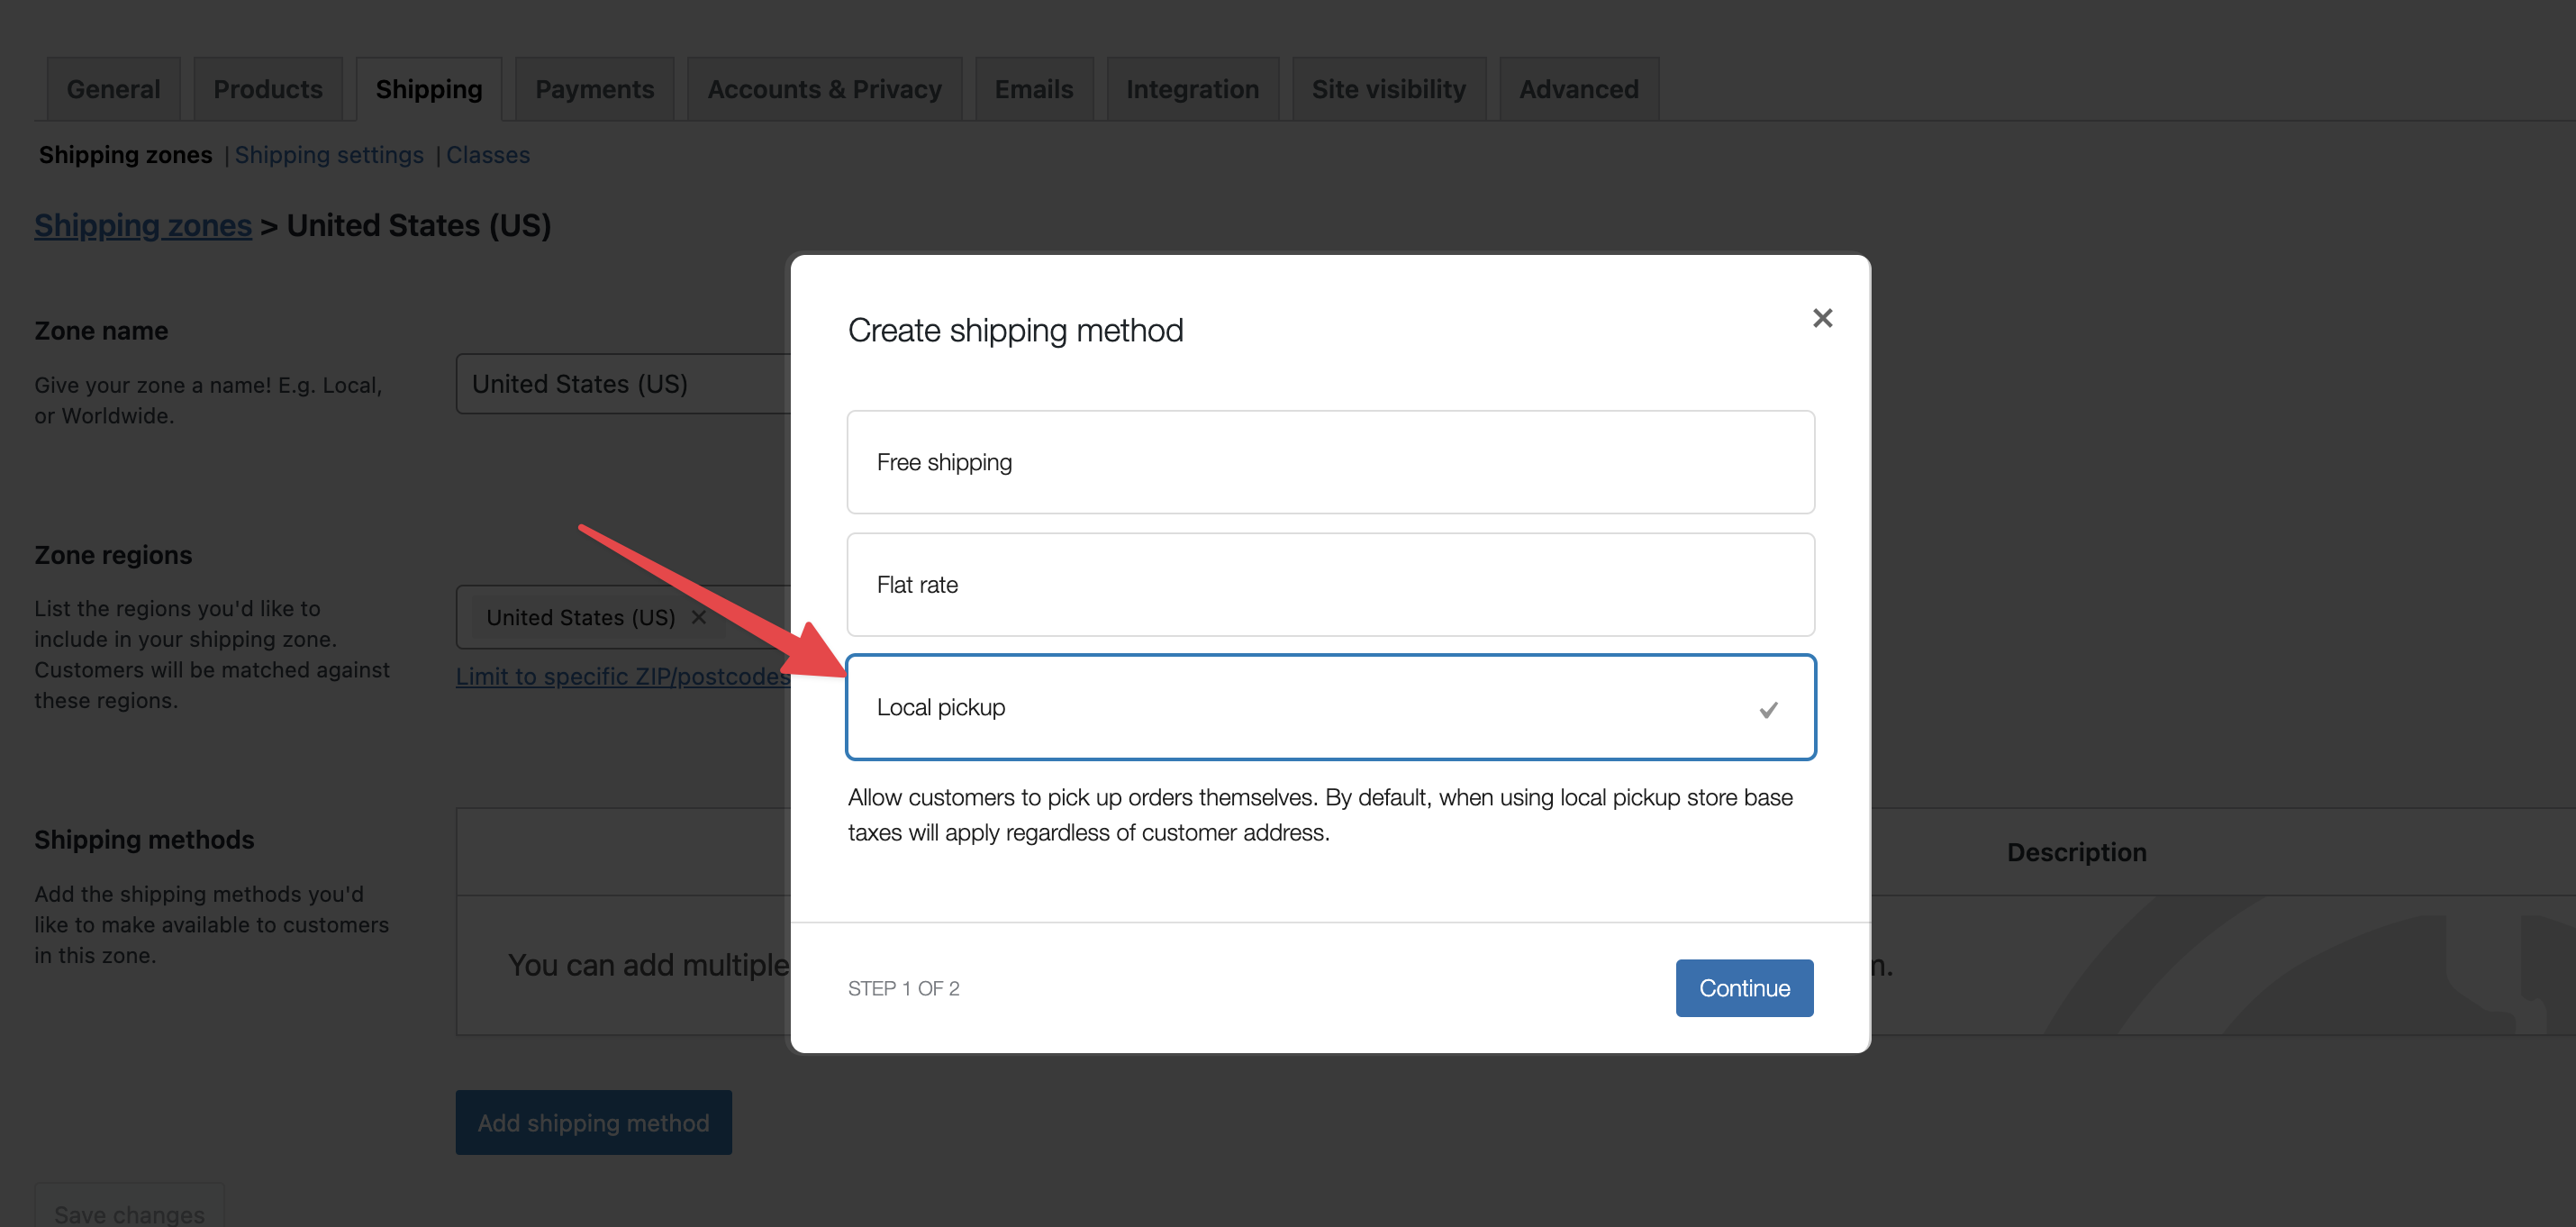This screenshot has height=1227, width=2576.
Task: Close the Create shipping method dialog
Action: click(x=1822, y=318)
